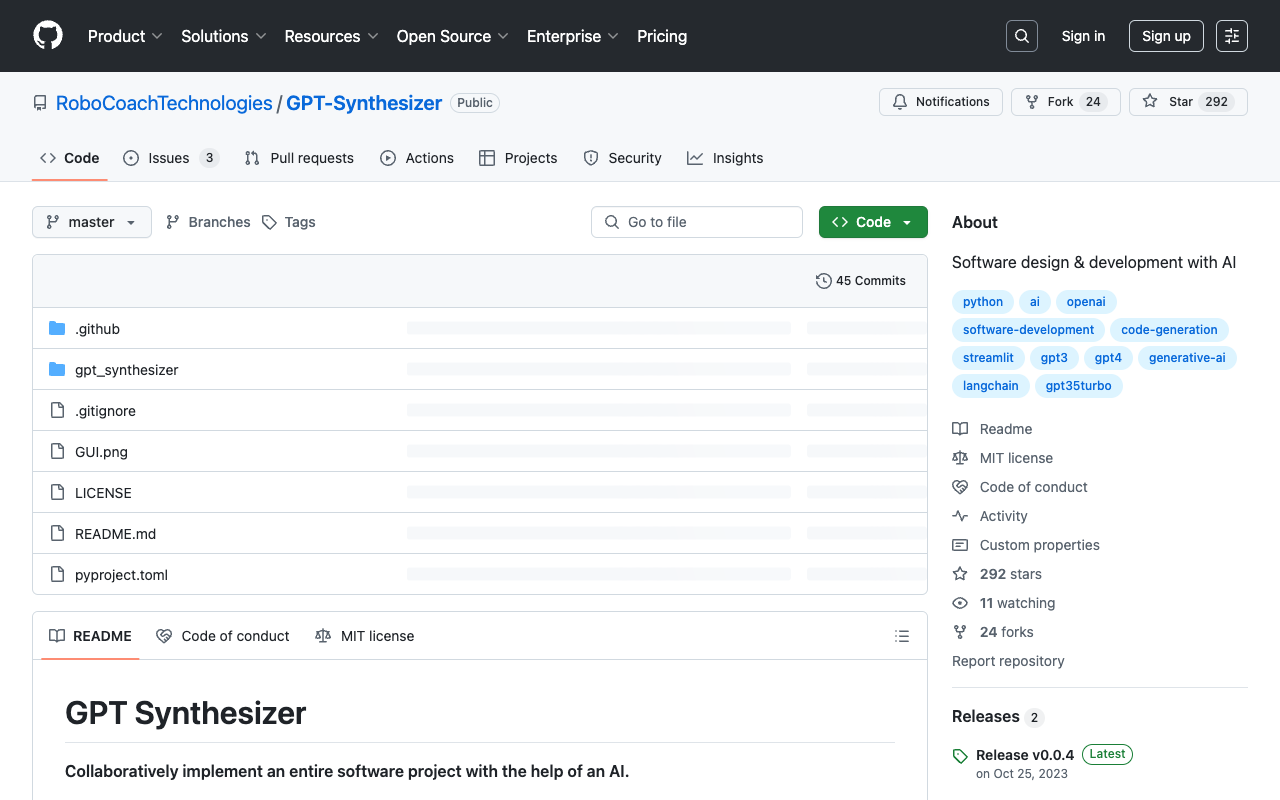This screenshot has height=800, width=1280.
Task: Select the code-generation topic tag
Action: pyautogui.click(x=1169, y=330)
